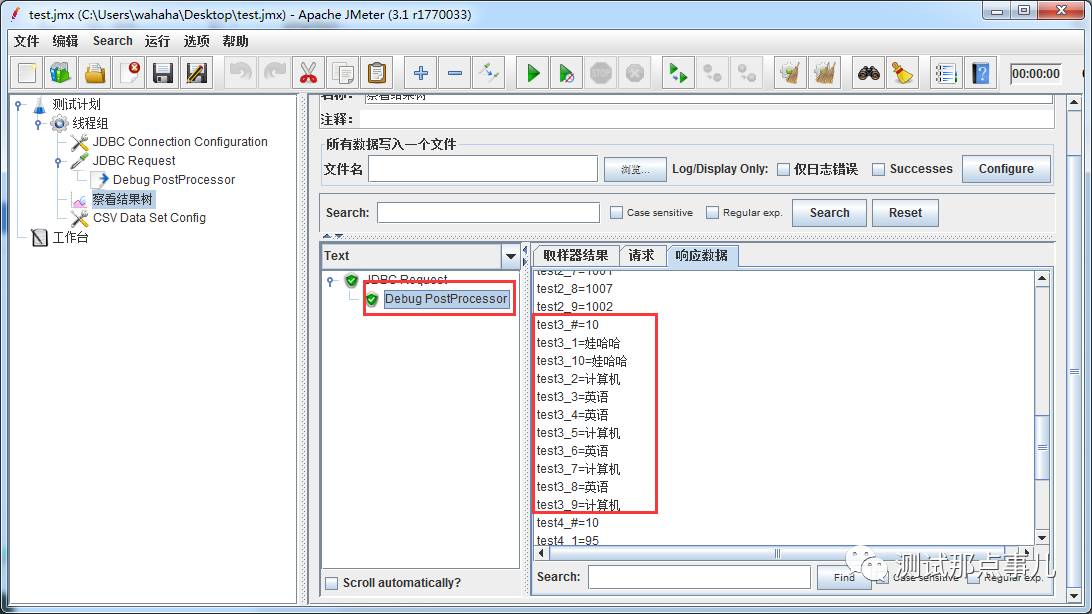
Task: Open the 运行 menu
Action: point(157,41)
